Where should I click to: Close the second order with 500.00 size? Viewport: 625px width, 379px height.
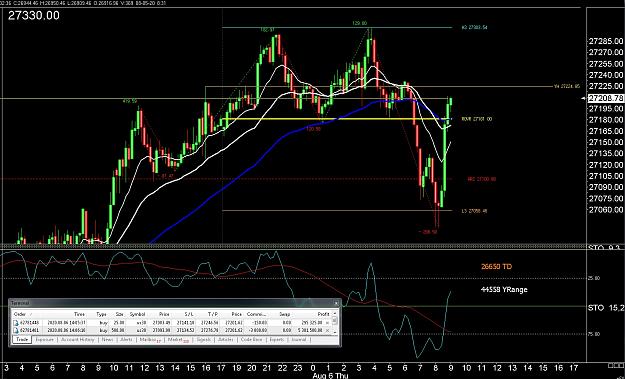click(x=328, y=330)
